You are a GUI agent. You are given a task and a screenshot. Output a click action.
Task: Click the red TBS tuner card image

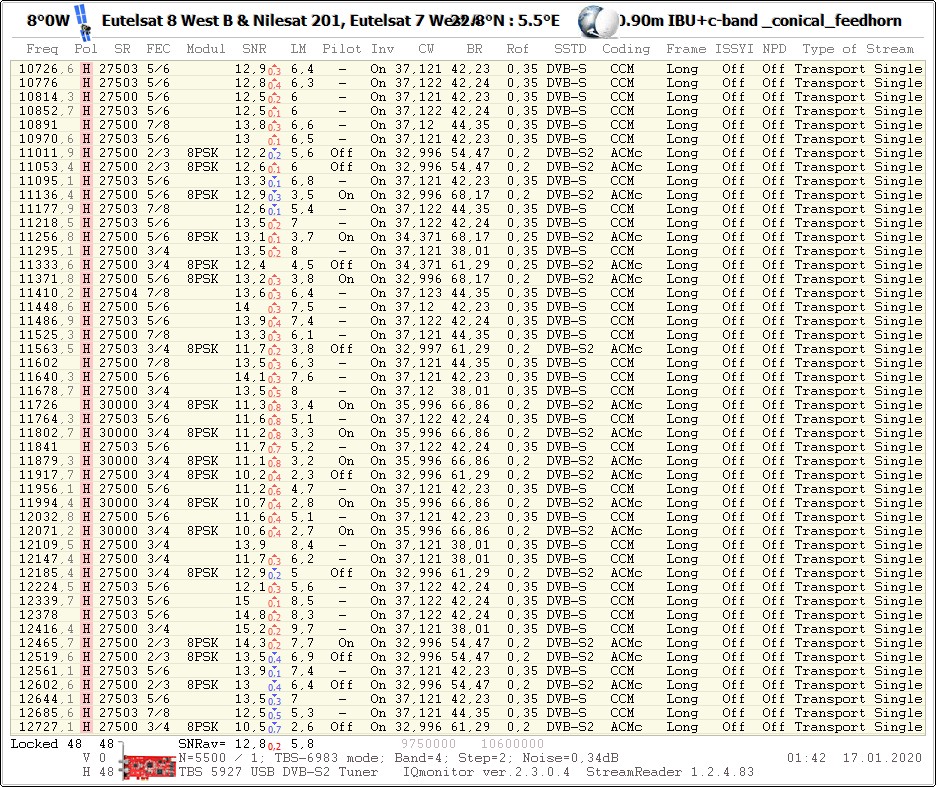coord(149,767)
